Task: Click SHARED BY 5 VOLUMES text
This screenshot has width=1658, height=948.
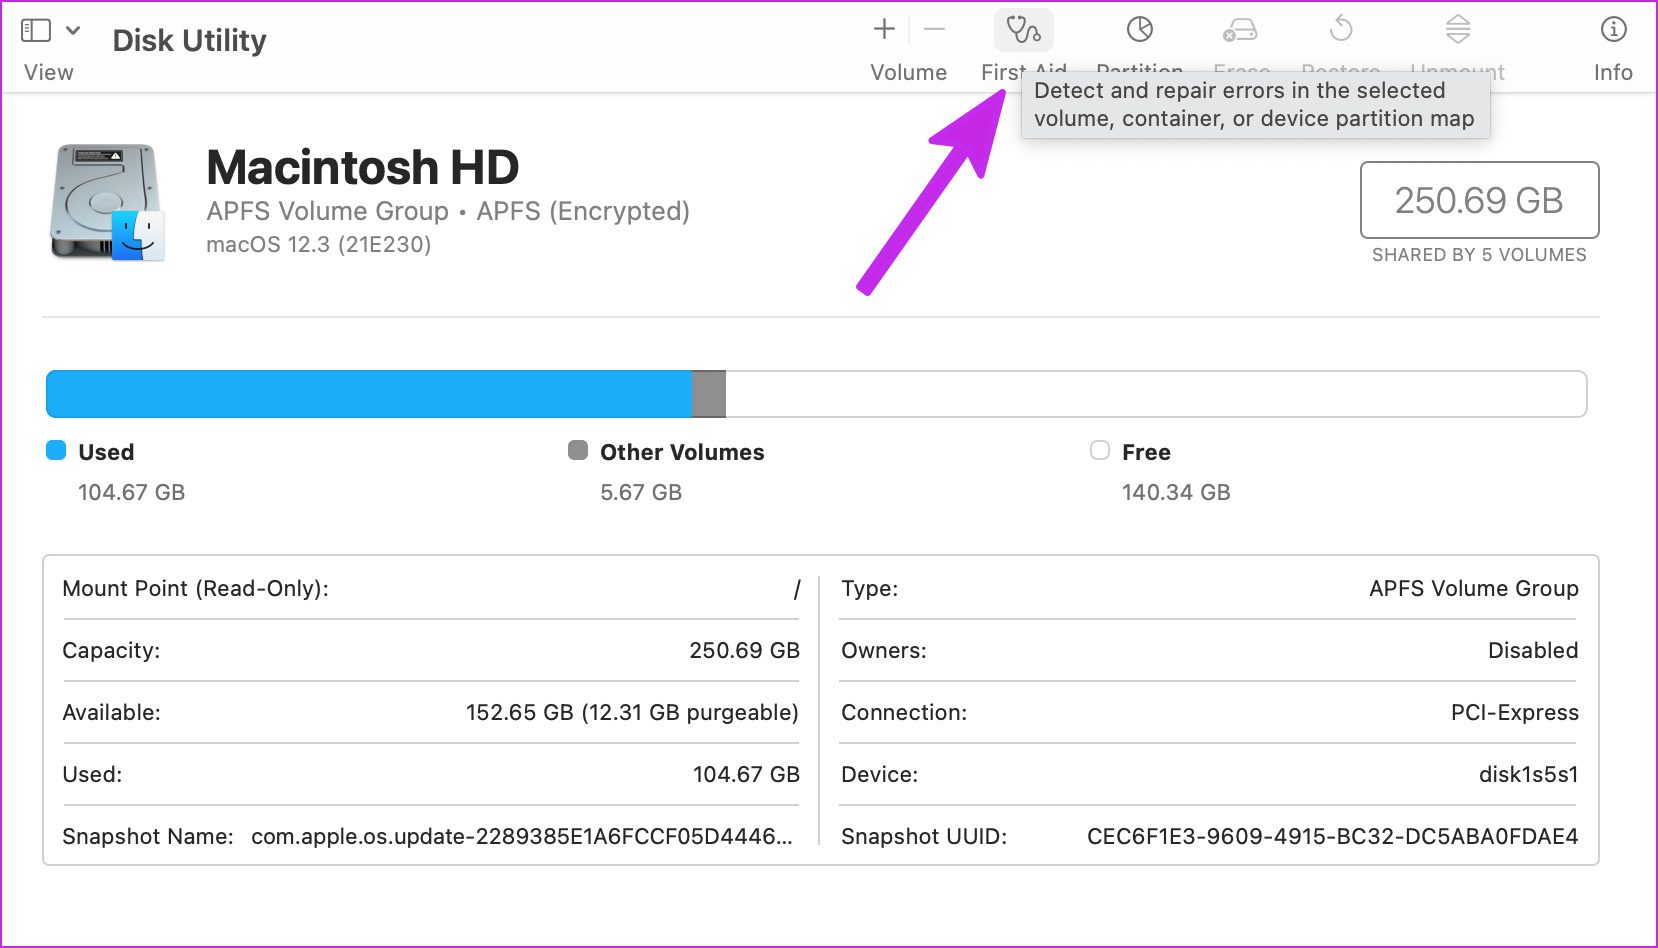Action: (x=1479, y=255)
